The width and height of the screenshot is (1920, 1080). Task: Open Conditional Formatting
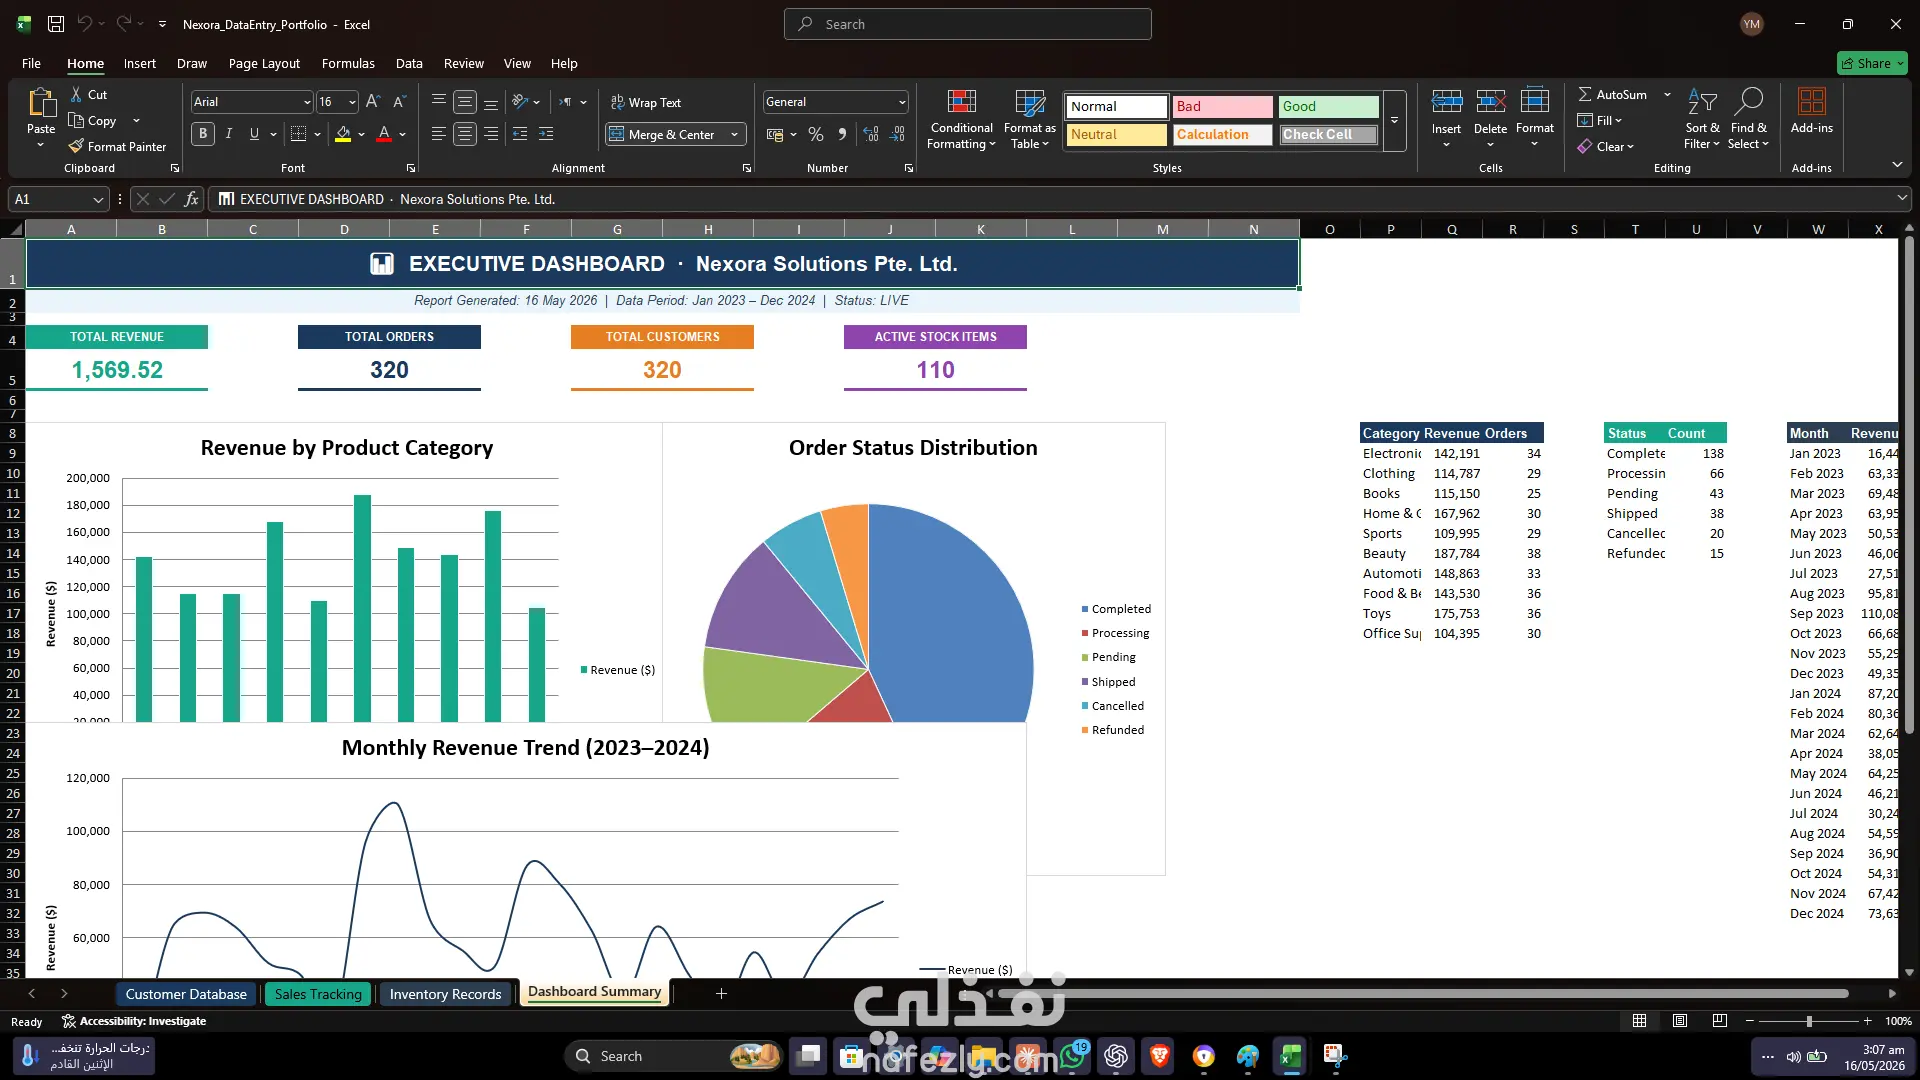click(x=961, y=119)
